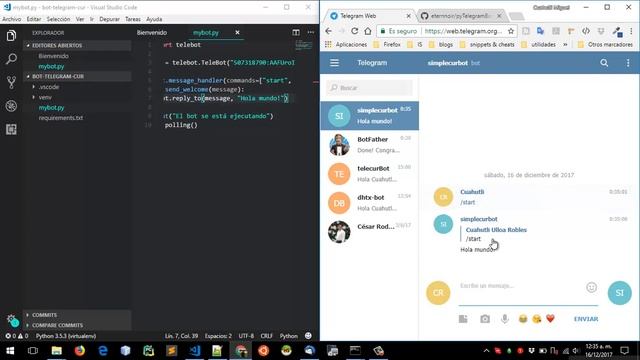Viewport: 640px width, 360px height.
Task: Open the Aplicaciones bookmarks shortcut
Action: [x=346, y=44]
